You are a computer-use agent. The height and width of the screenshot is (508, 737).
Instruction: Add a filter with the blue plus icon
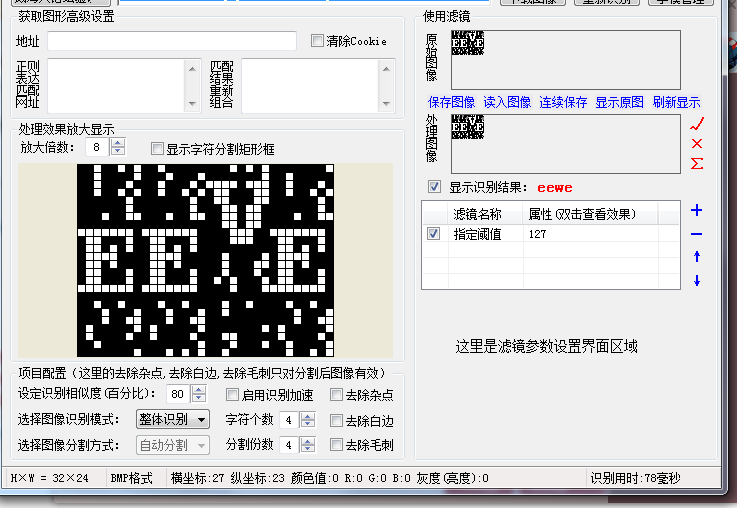[697, 210]
